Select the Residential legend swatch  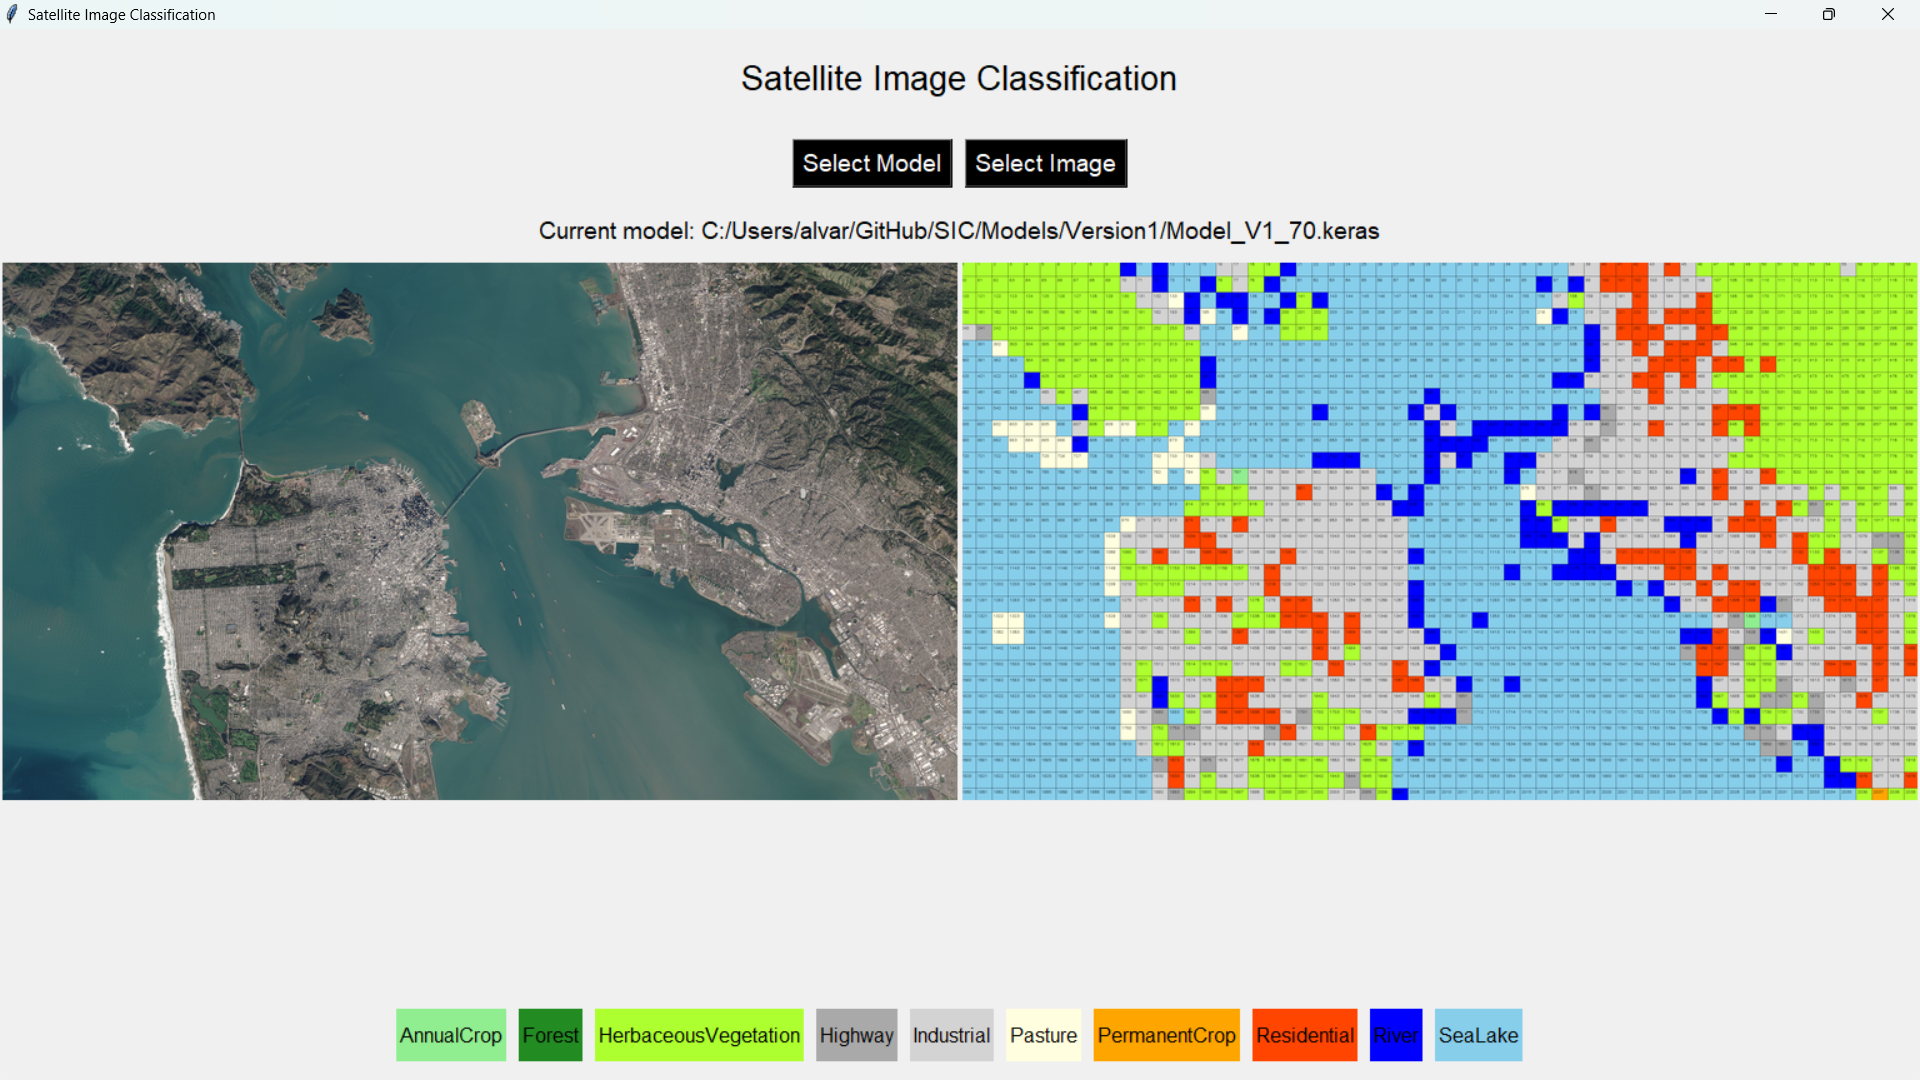(1305, 1035)
